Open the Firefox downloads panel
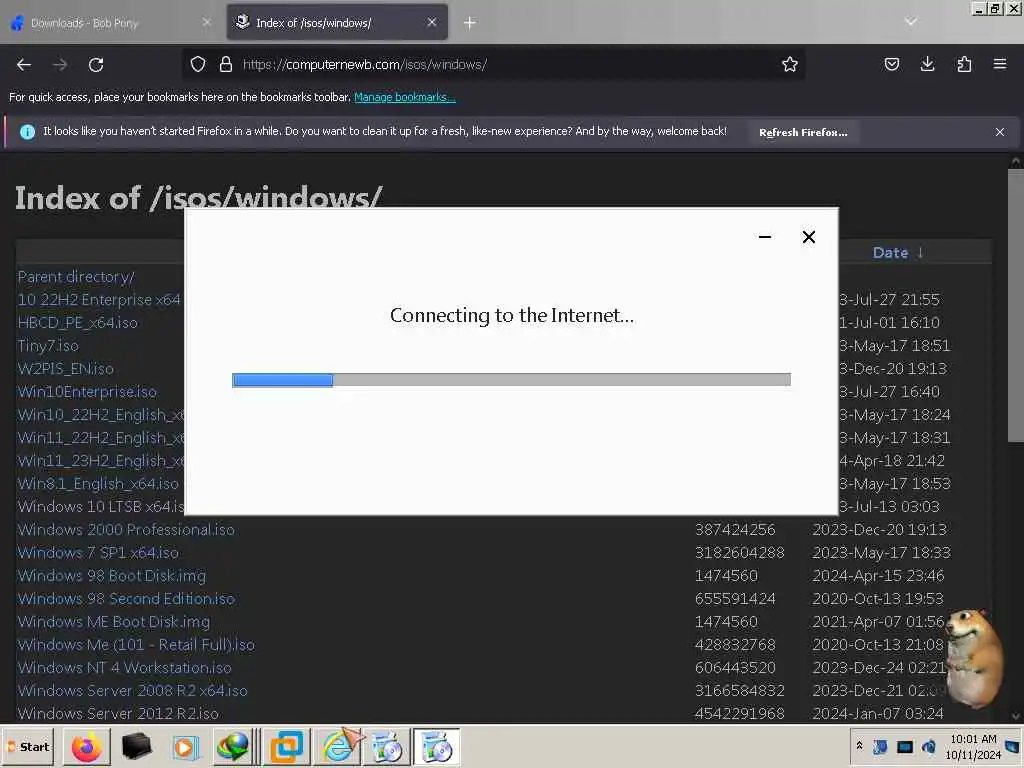The height and width of the screenshot is (768, 1024). pyautogui.click(x=927, y=64)
